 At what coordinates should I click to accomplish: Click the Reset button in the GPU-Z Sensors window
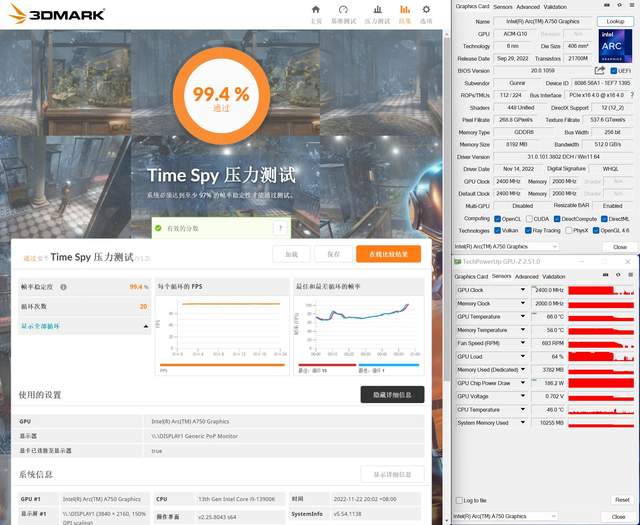click(622, 500)
